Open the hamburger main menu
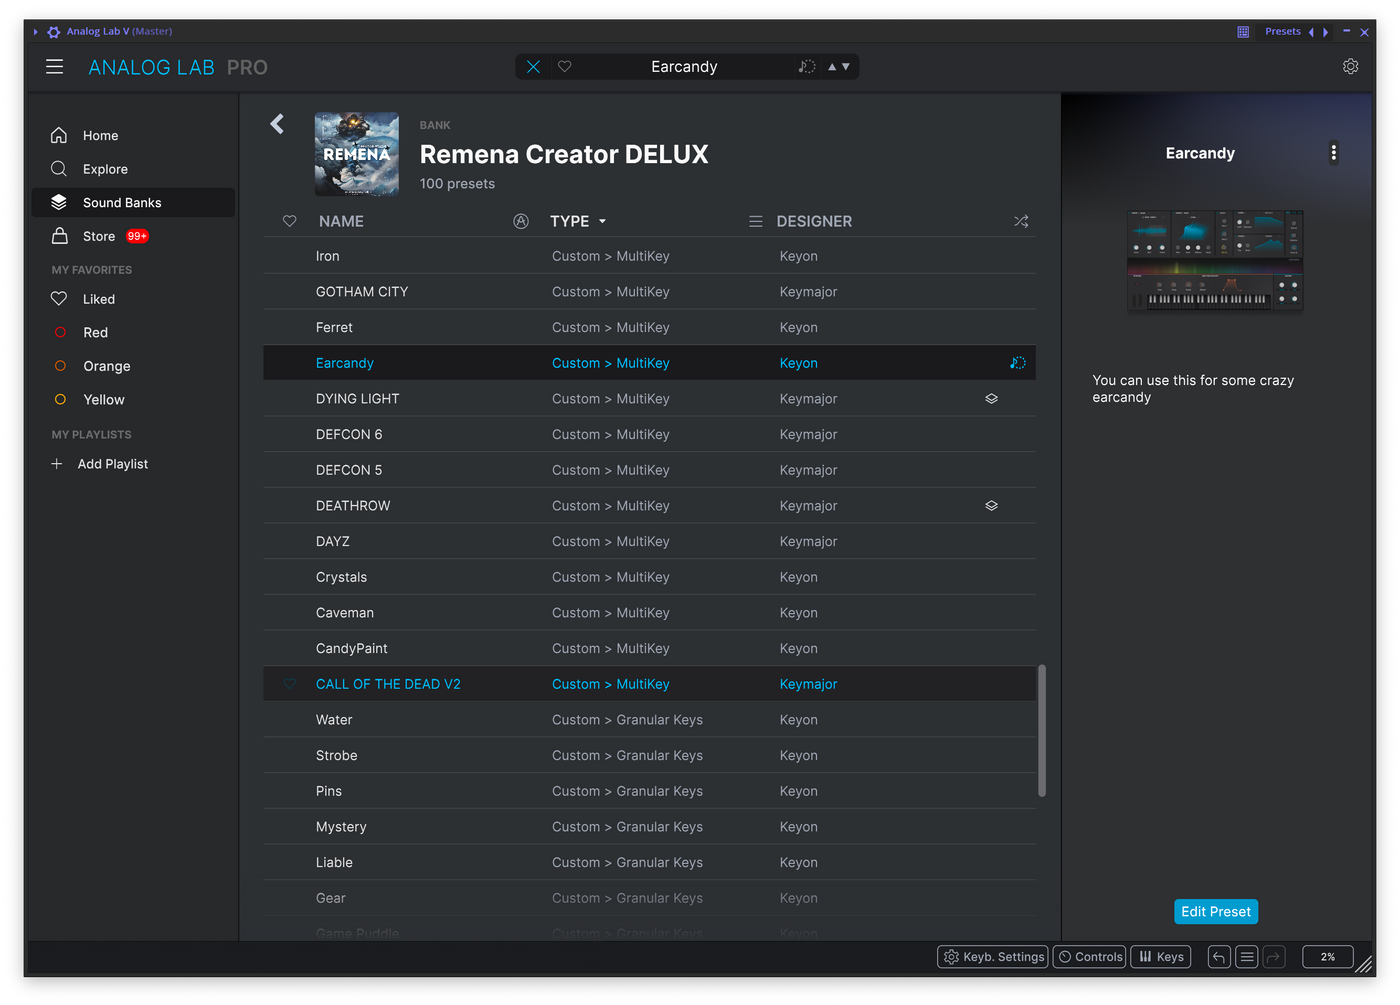The width and height of the screenshot is (1400, 1005). tap(54, 67)
